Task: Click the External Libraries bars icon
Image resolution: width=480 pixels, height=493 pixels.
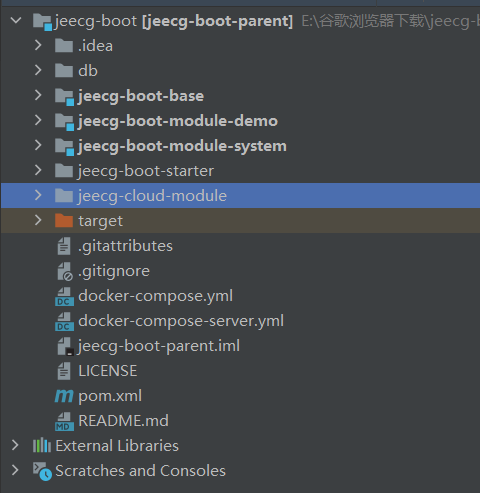Action: click(42, 446)
